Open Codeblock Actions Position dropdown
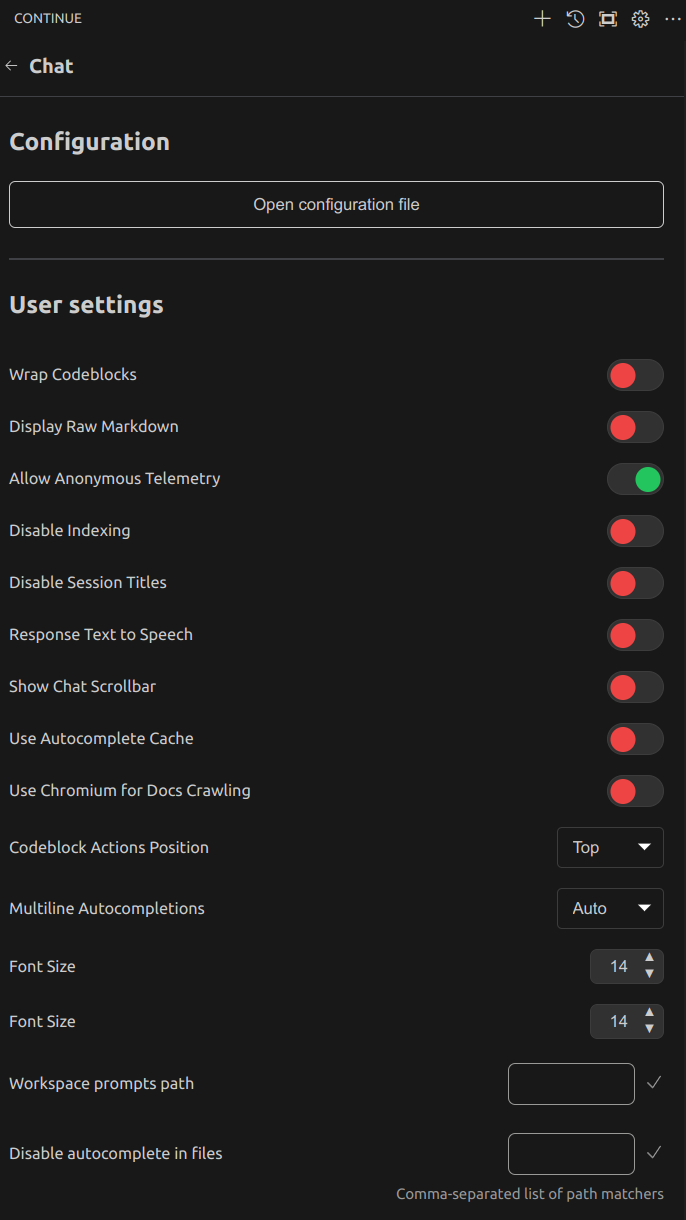Viewport: 686px width, 1220px height. [610, 847]
